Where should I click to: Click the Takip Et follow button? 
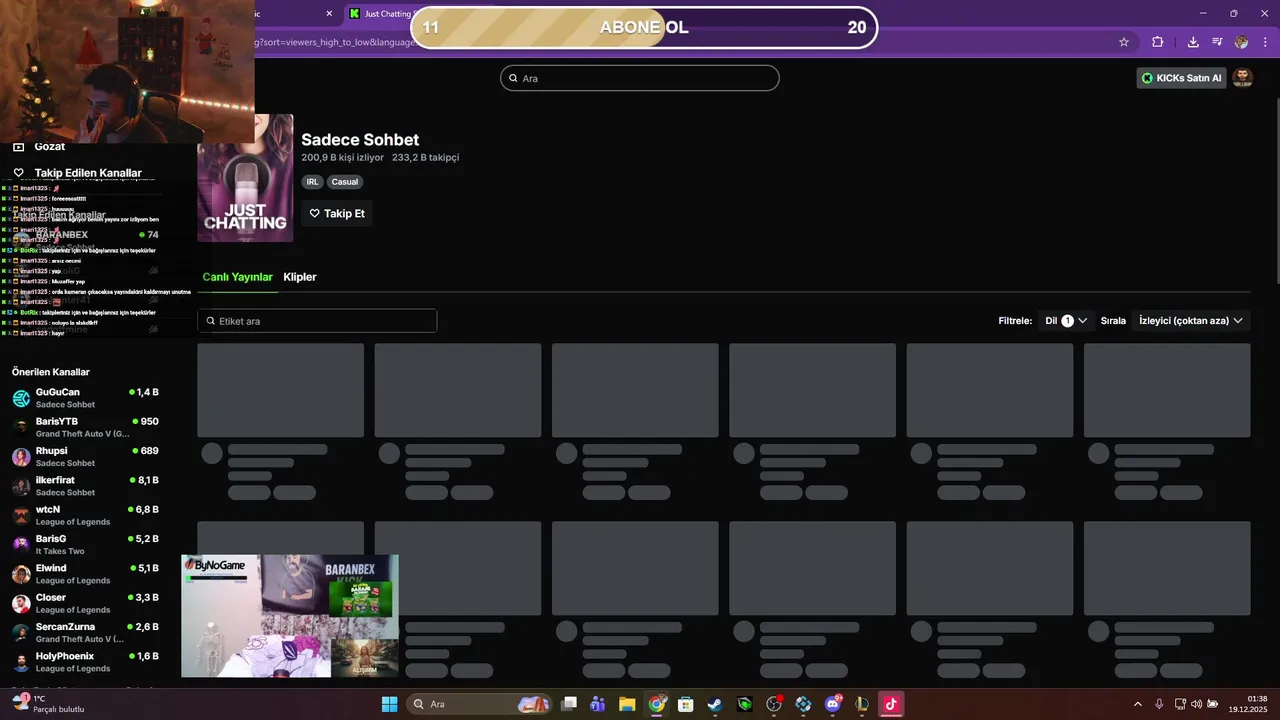[337, 213]
